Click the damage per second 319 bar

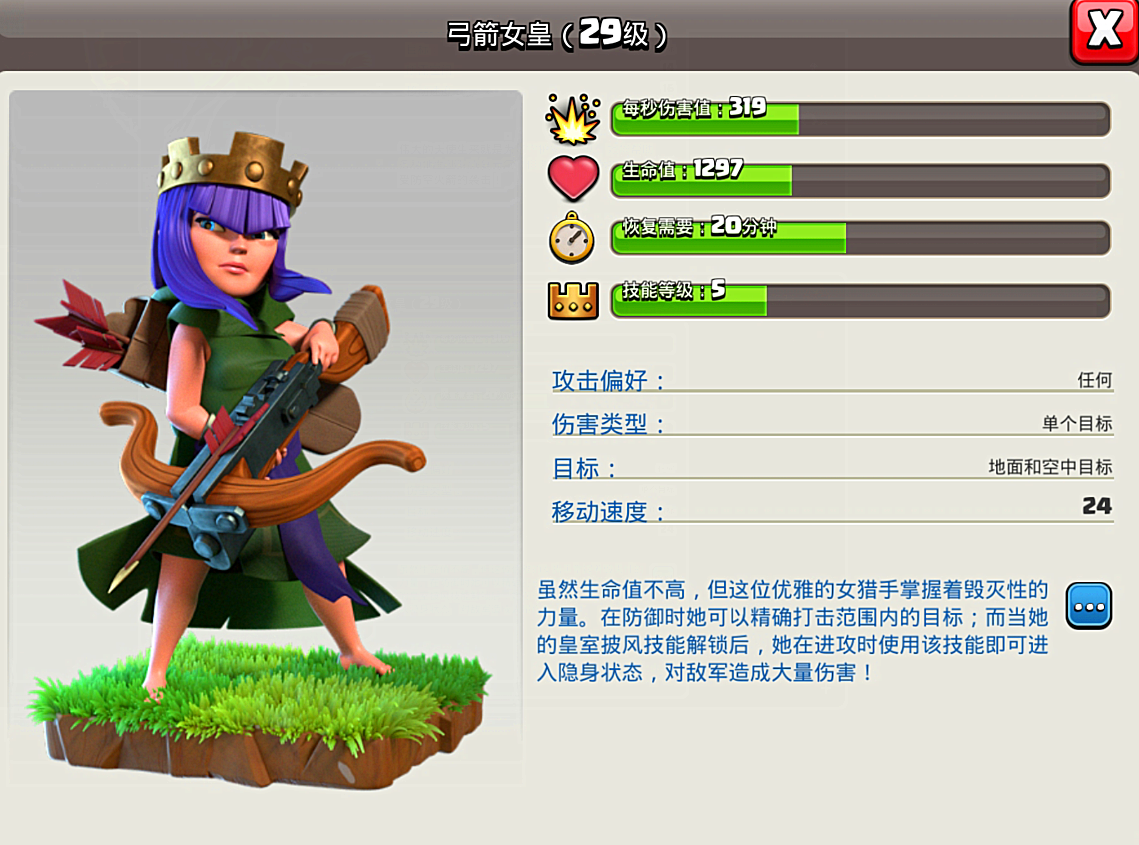coord(861,118)
